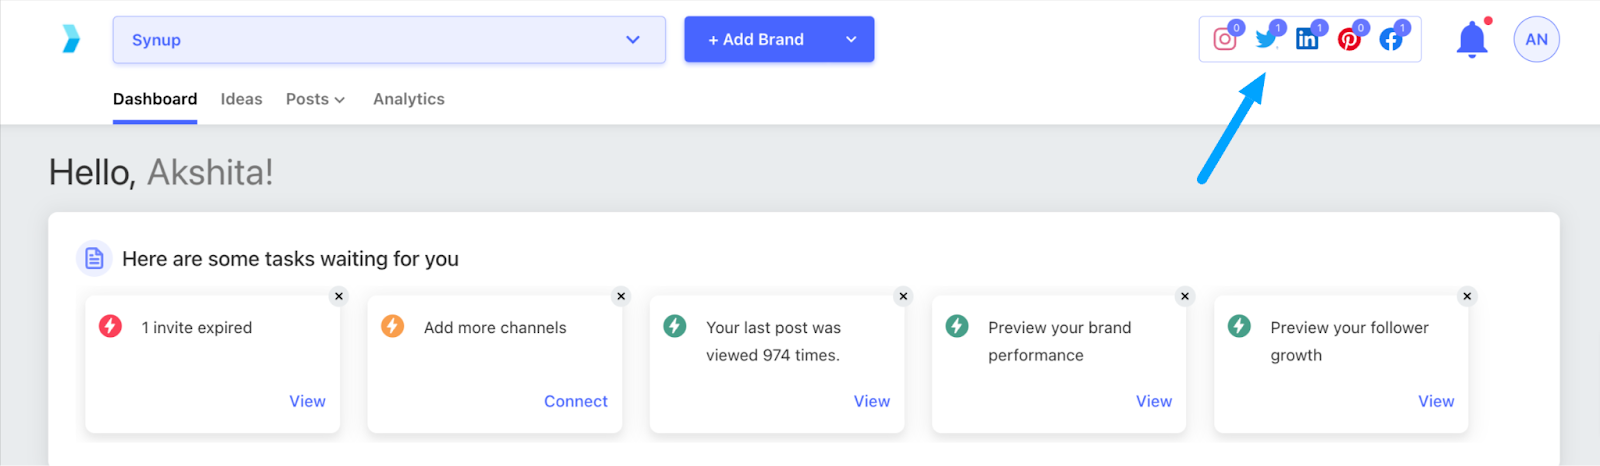
Task: Click the AN profile avatar
Action: coord(1536,40)
